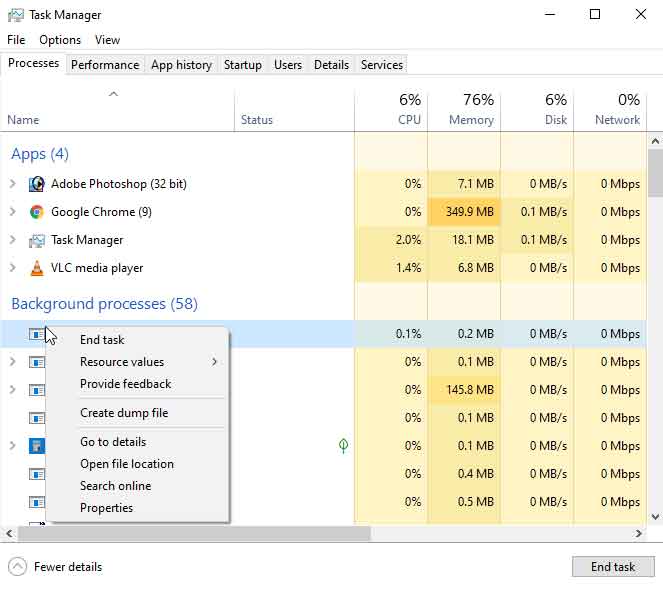Screen dimensions: 663x590
Task: Click the 7.1 MB Photoshop memory cell
Action: point(464,184)
